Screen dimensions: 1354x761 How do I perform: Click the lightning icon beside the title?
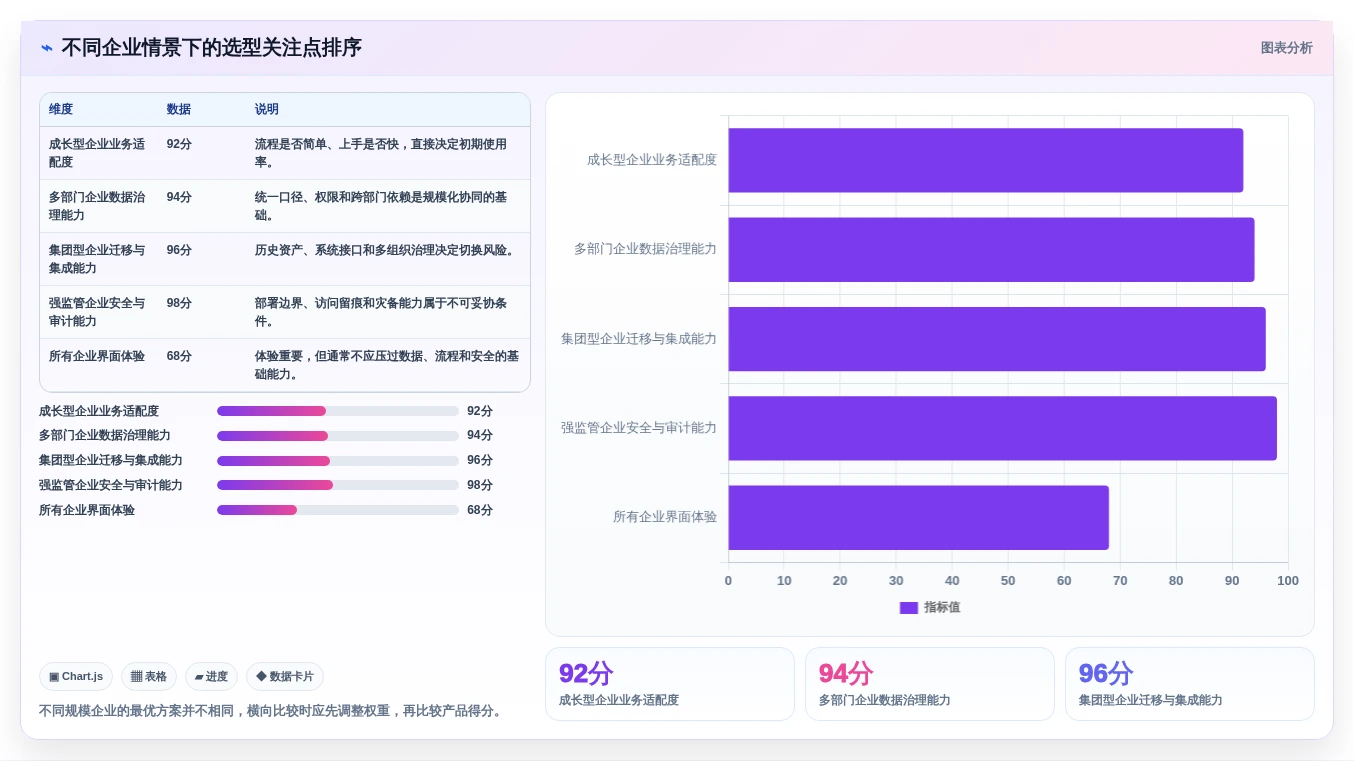click(47, 48)
